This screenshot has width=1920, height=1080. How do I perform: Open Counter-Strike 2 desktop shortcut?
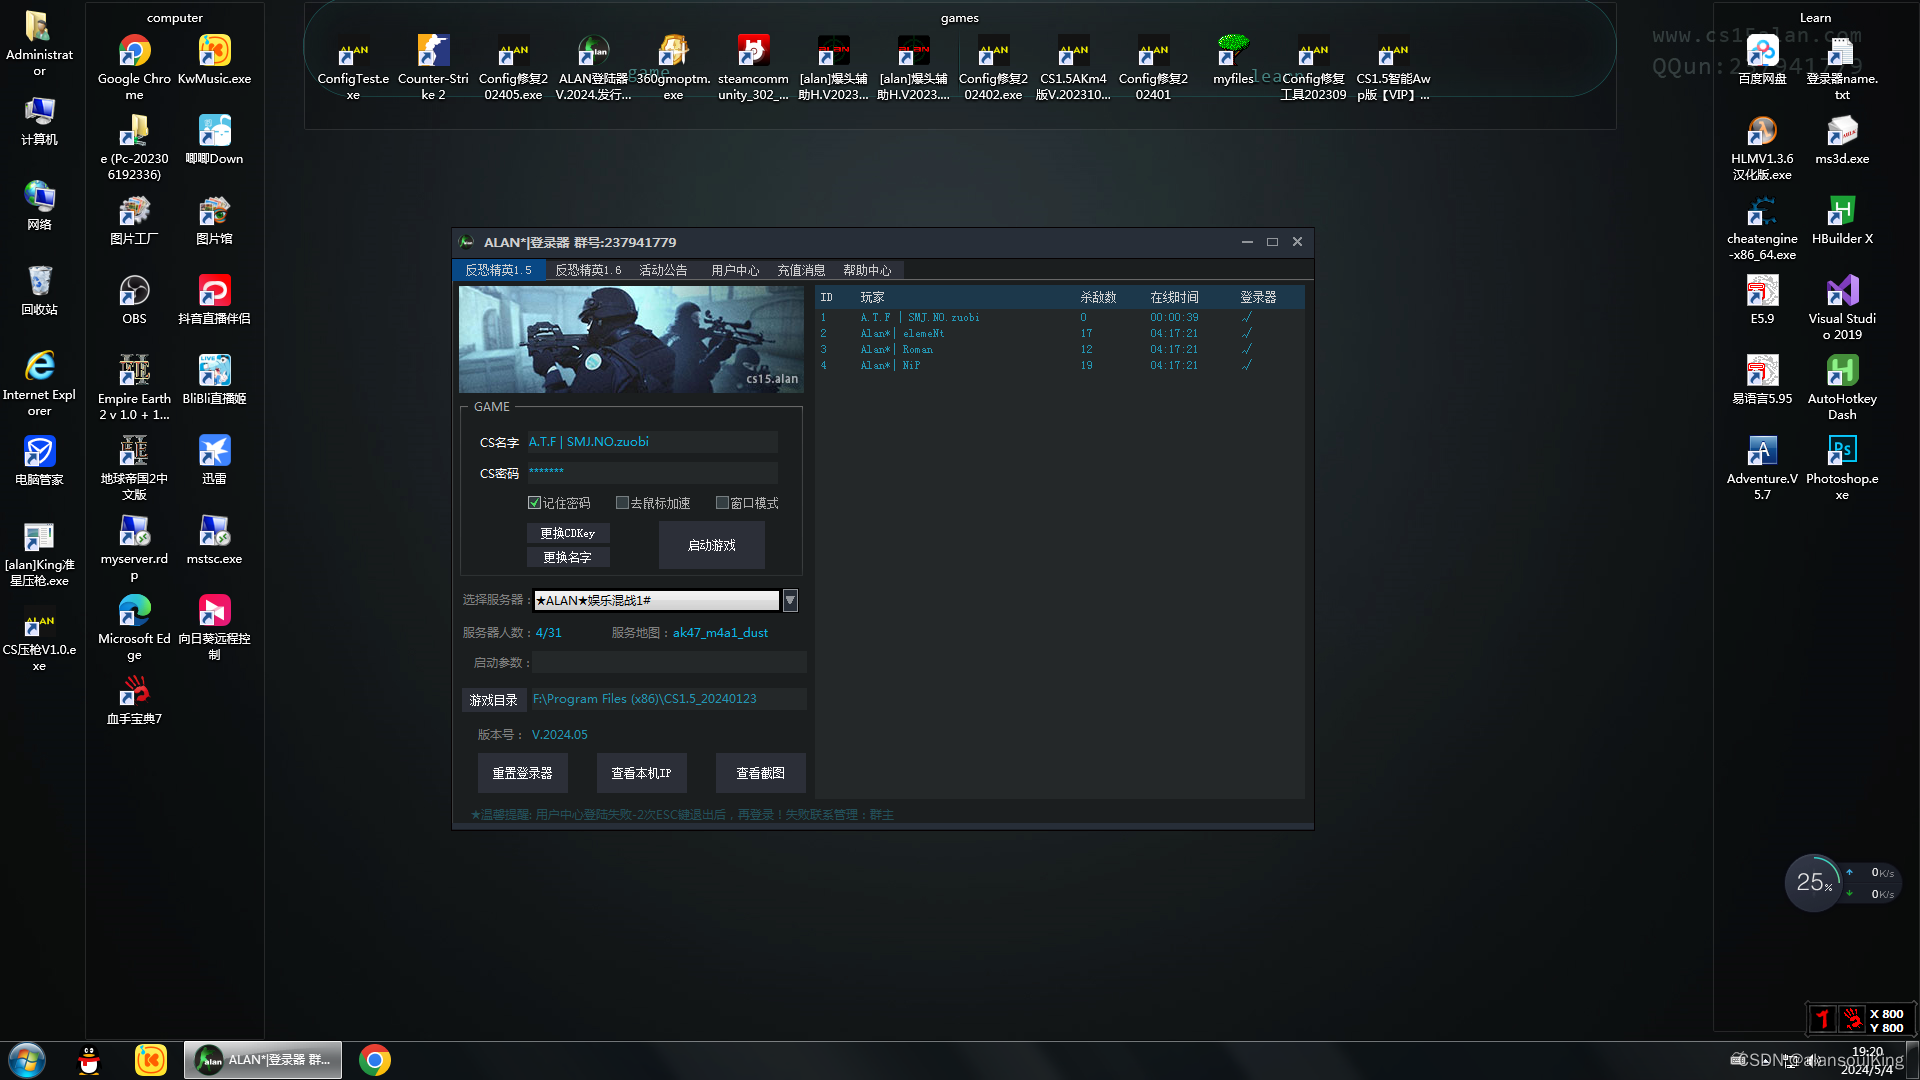[433, 52]
